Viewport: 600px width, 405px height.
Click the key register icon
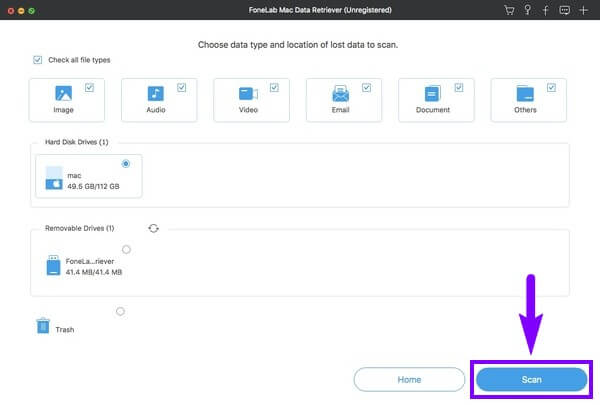point(528,10)
